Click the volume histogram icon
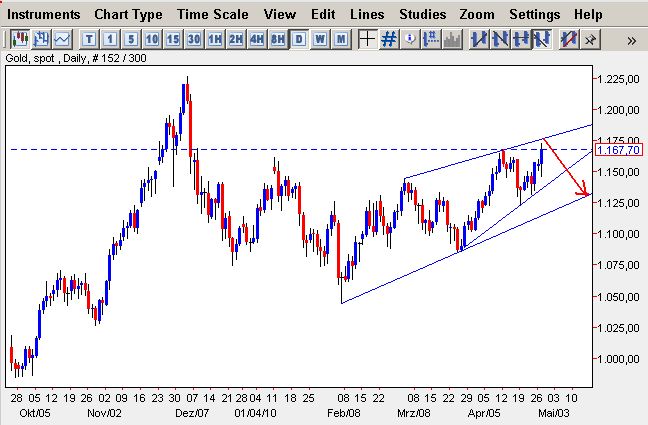This screenshot has height=425, width=648. coord(452,40)
